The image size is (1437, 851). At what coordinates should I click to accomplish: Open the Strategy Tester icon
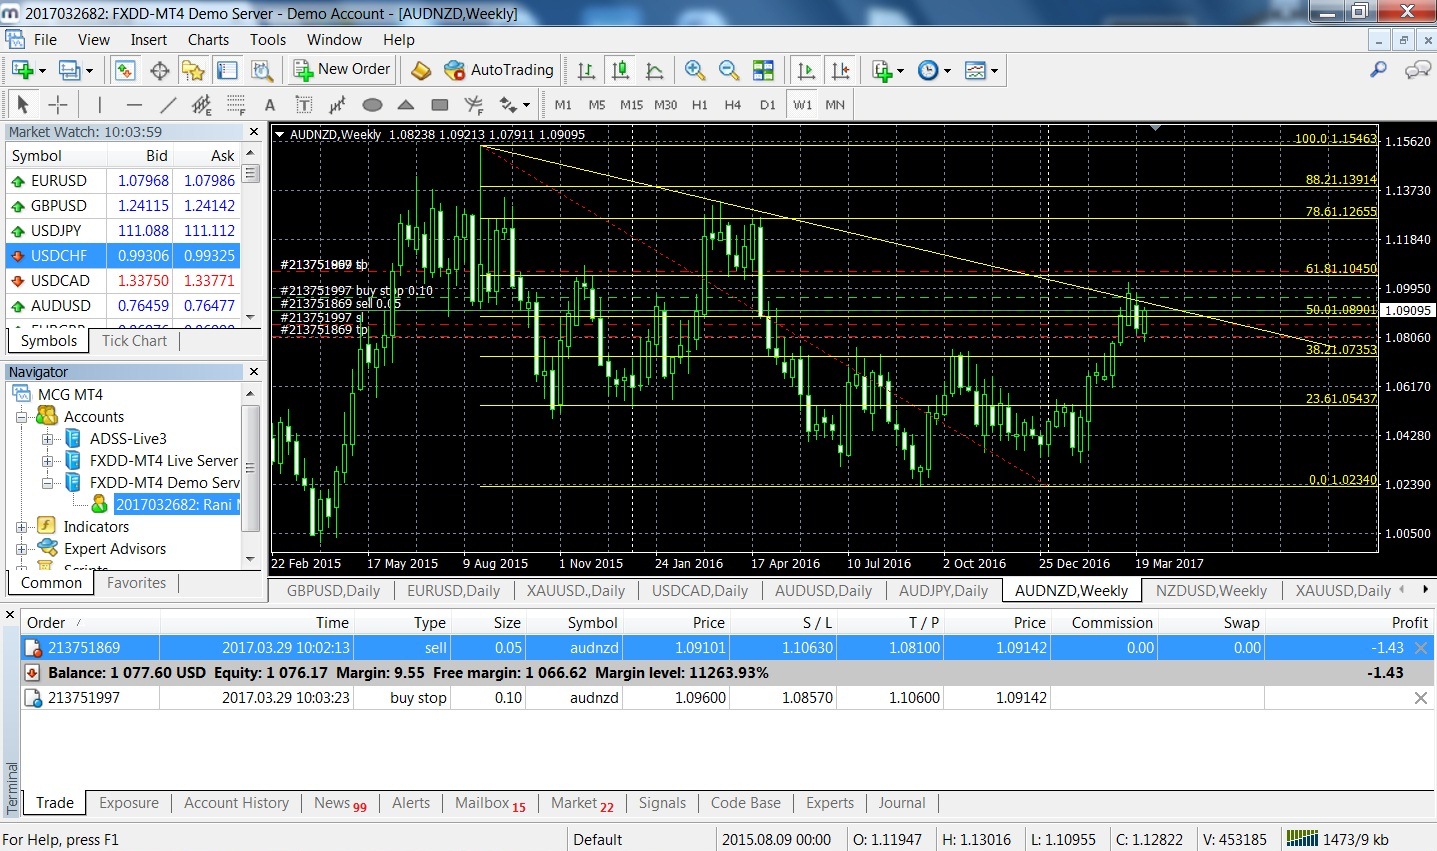point(261,70)
